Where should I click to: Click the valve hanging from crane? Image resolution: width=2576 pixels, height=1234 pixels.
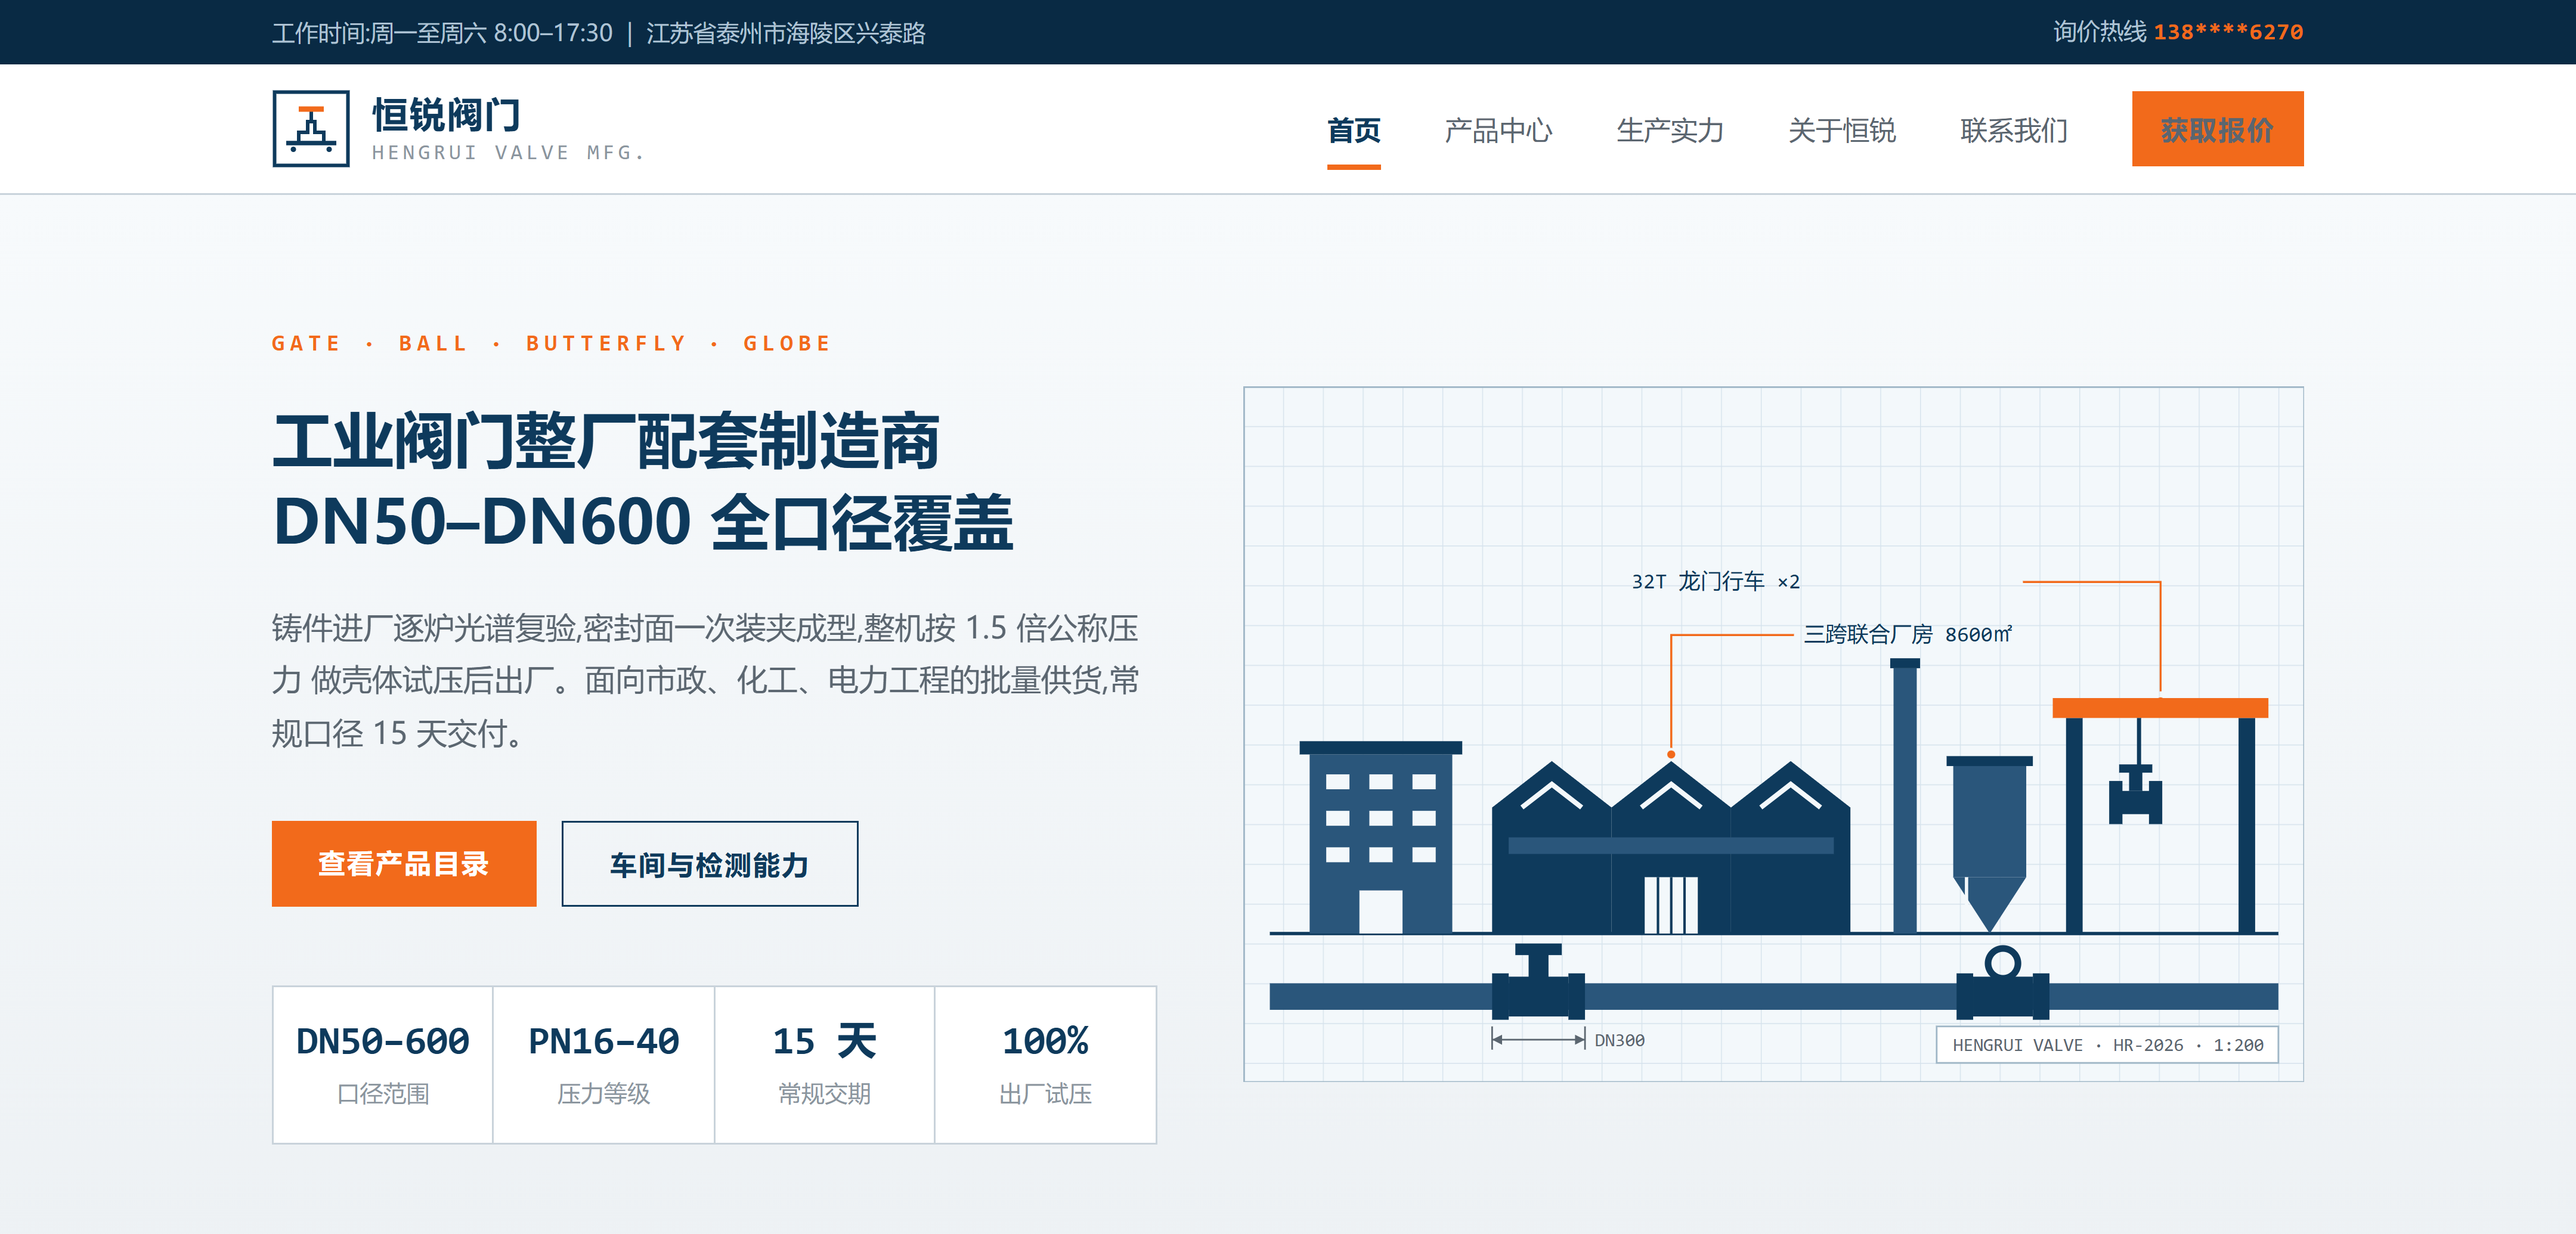point(2136,794)
